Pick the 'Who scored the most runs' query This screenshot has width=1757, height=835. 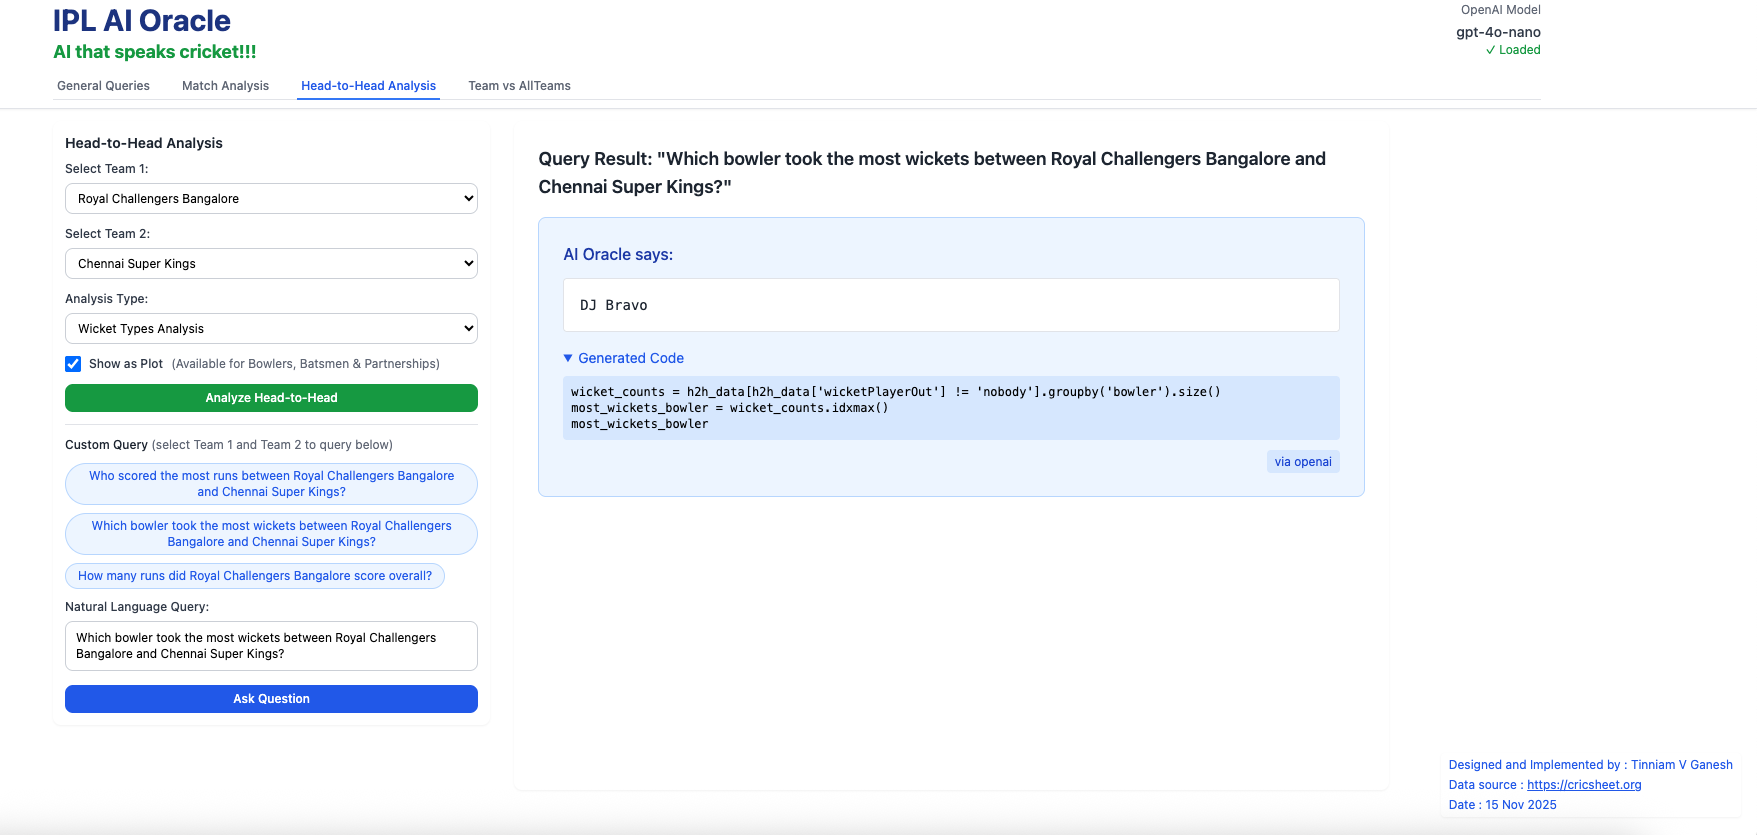click(x=271, y=484)
